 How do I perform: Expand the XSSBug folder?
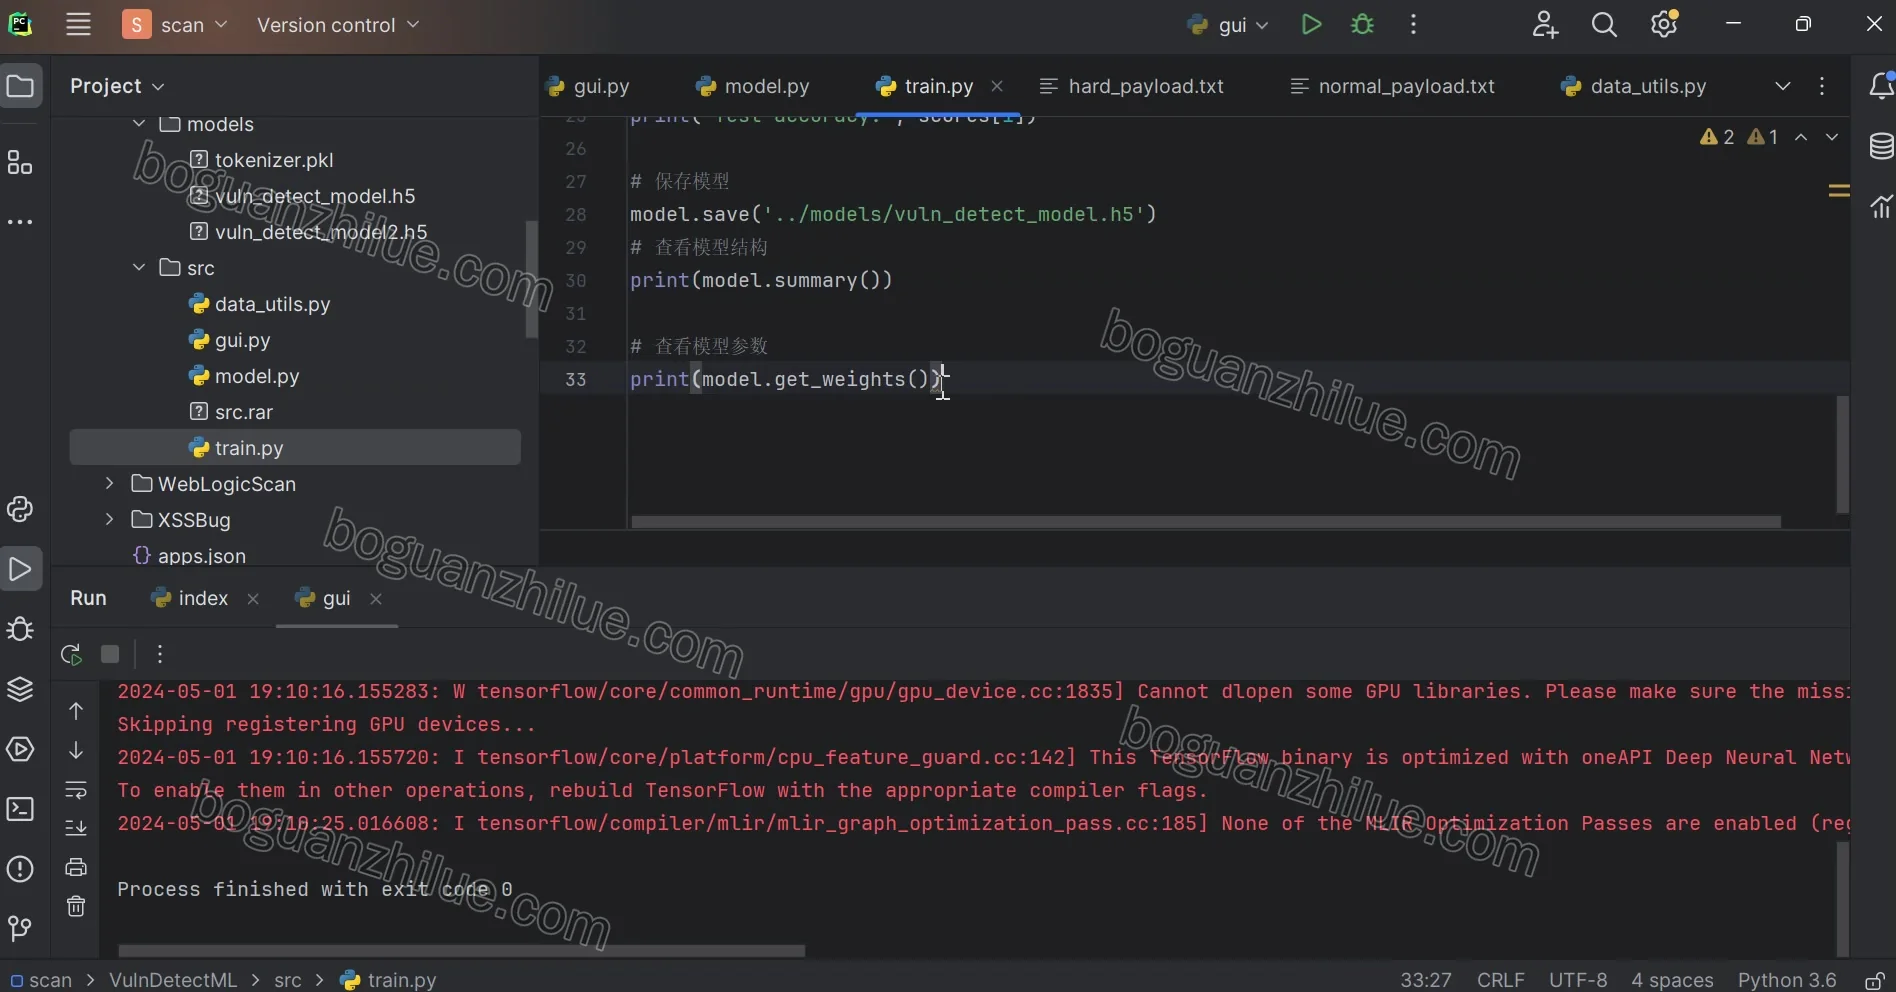tap(110, 520)
